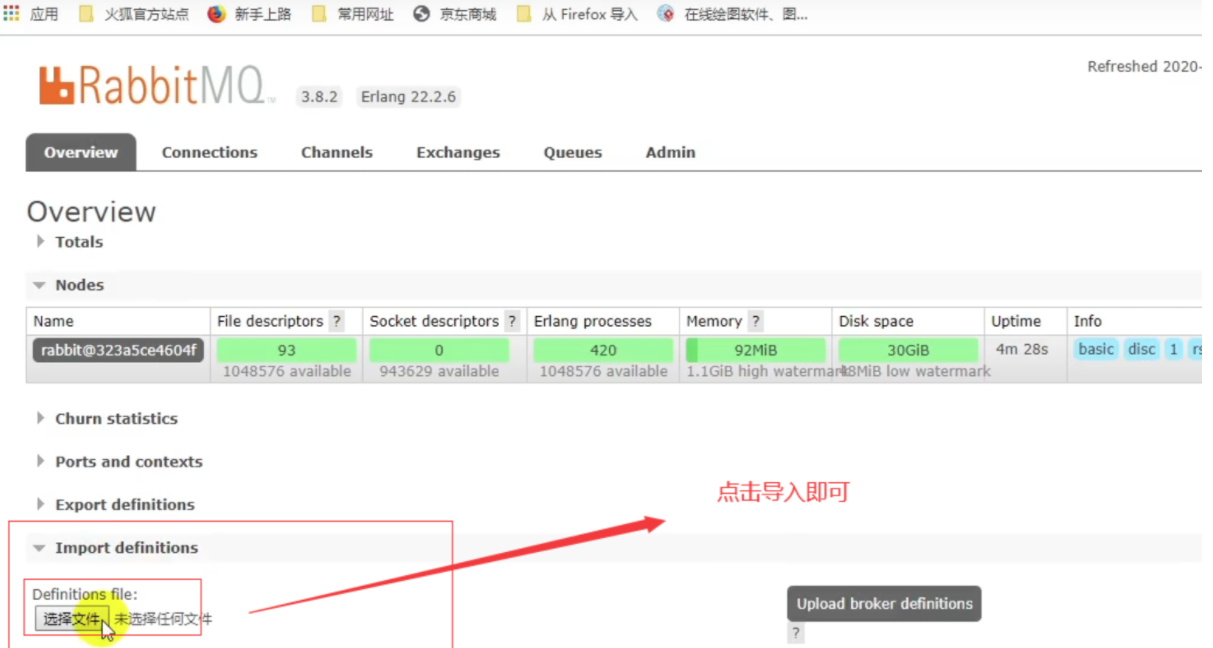Screen dimensions: 1213x648
Task: Click the 选择文件 choose file button
Action: (x=72, y=619)
